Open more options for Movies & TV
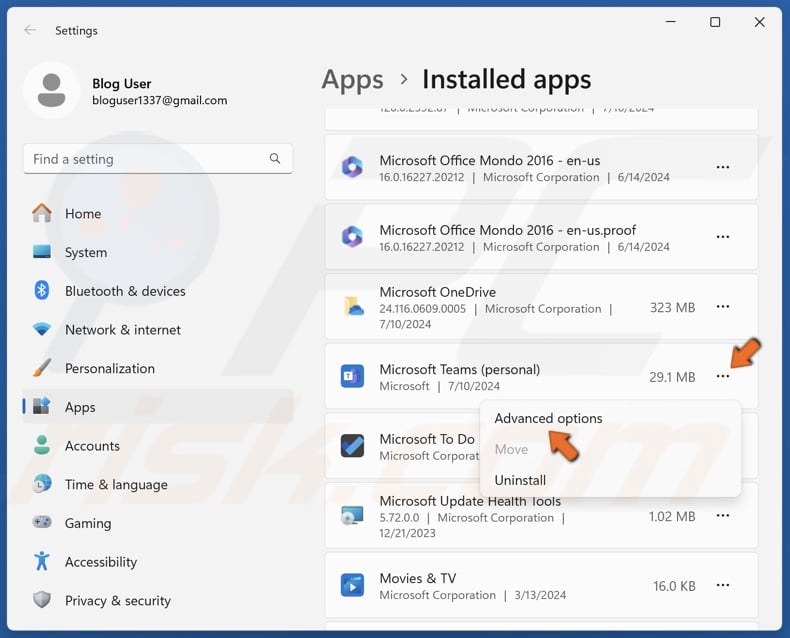 point(722,585)
